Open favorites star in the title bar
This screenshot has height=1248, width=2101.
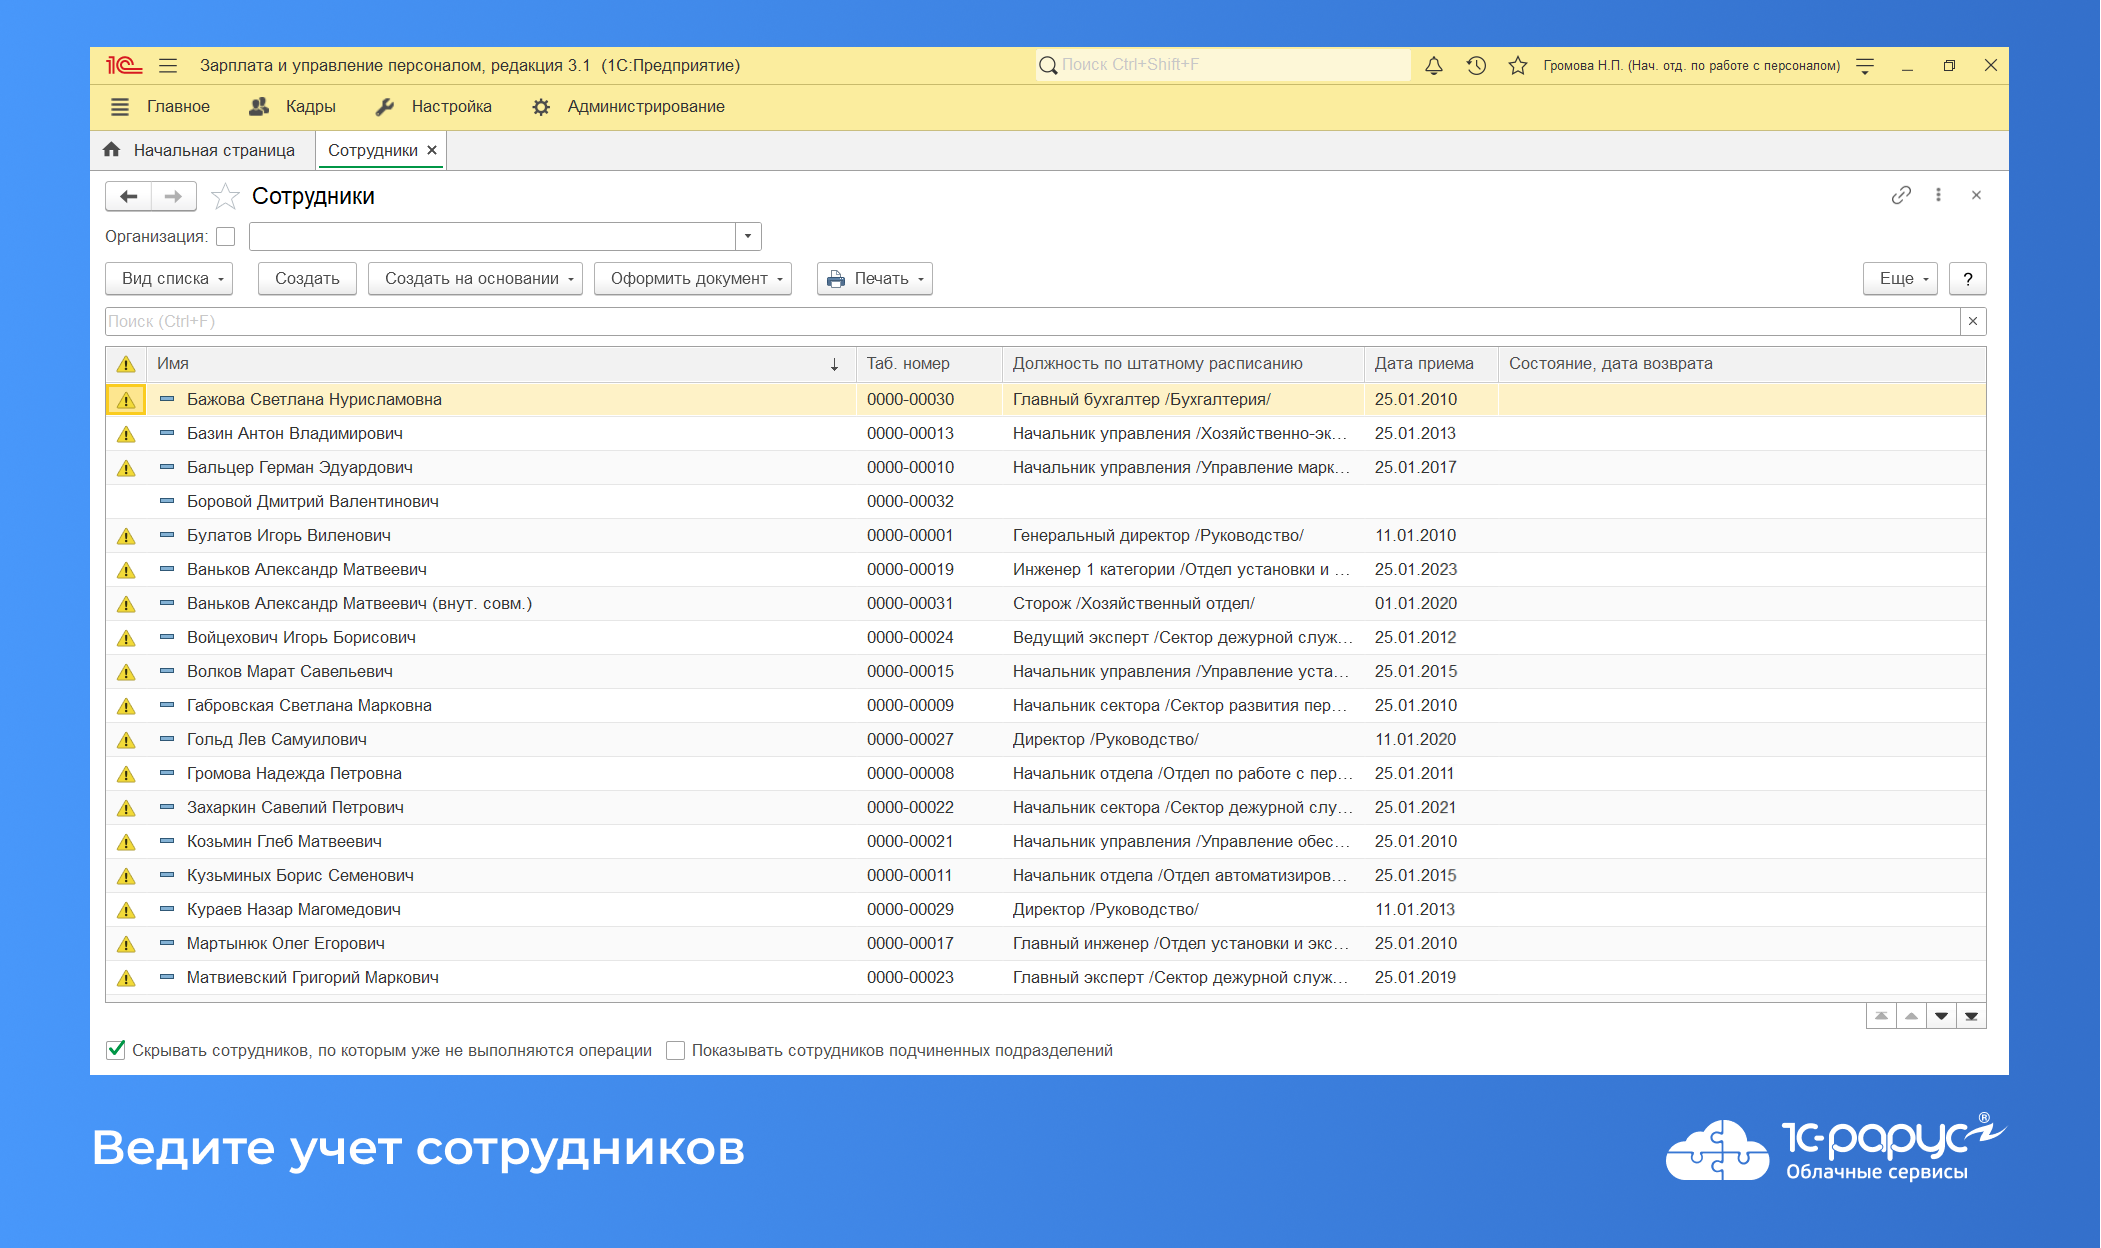[1513, 65]
